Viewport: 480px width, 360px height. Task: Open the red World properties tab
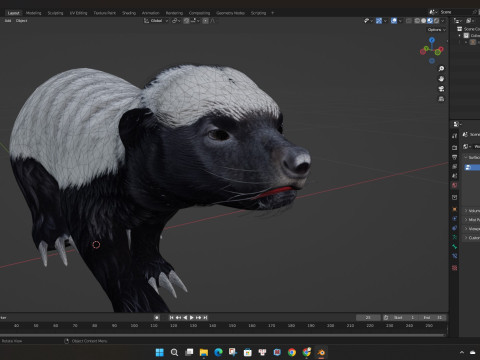[455, 185]
